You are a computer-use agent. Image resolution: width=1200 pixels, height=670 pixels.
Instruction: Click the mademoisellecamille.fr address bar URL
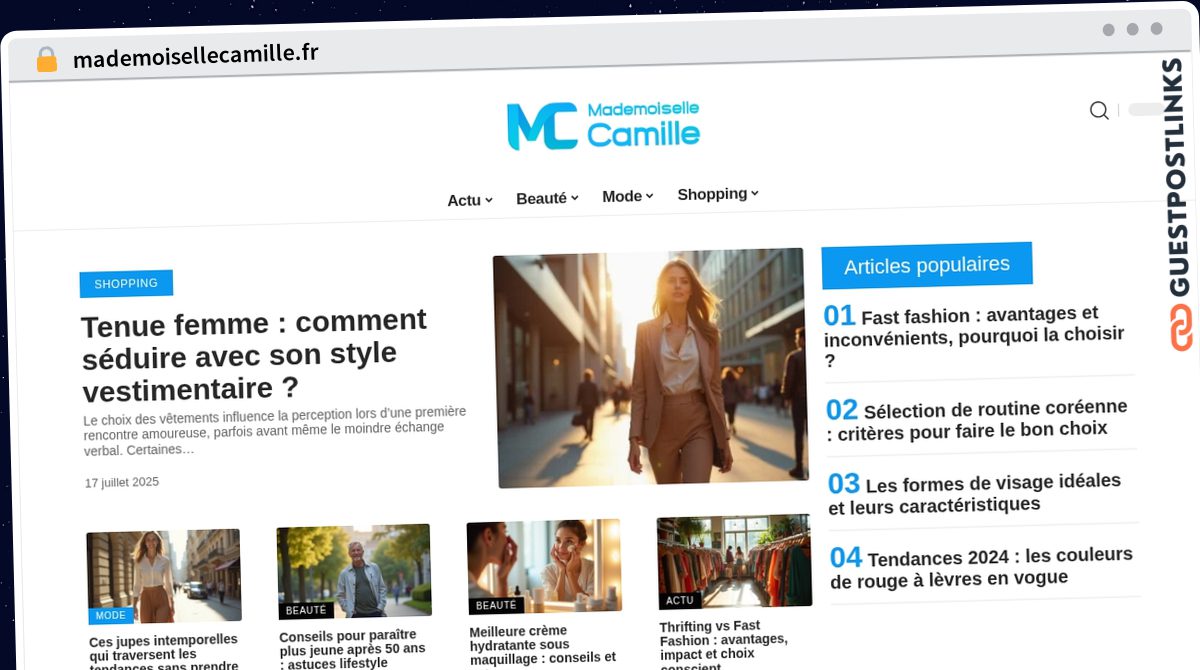(x=196, y=56)
